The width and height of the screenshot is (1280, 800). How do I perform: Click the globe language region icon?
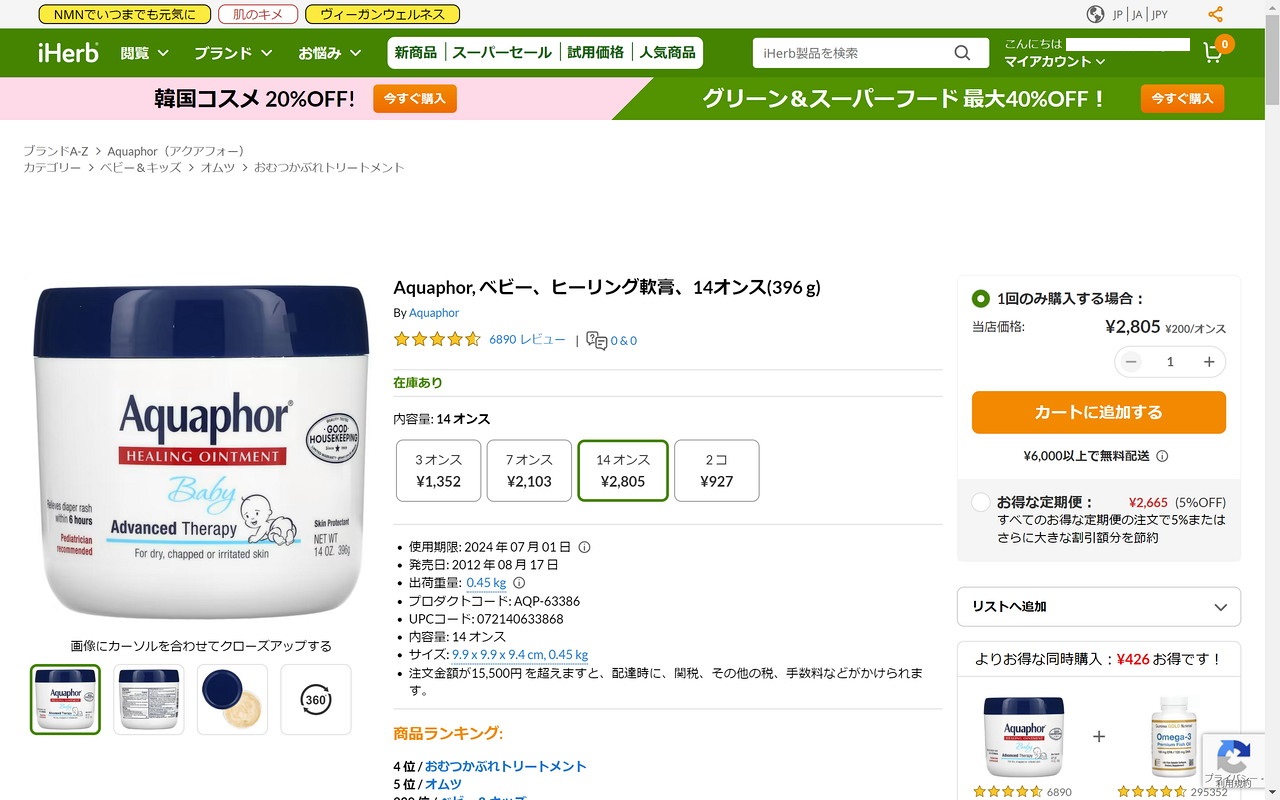click(1096, 14)
